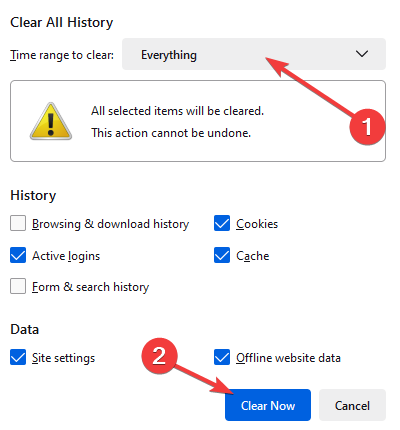This screenshot has height=430, width=400.
Task: Click the chevron arrow in time range box
Action: point(362,54)
